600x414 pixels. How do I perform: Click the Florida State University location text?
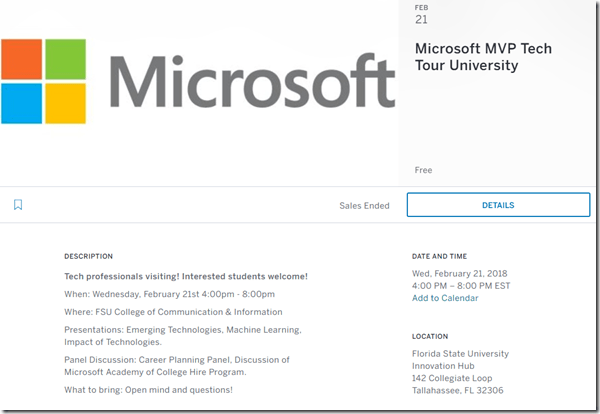click(460, 353)
